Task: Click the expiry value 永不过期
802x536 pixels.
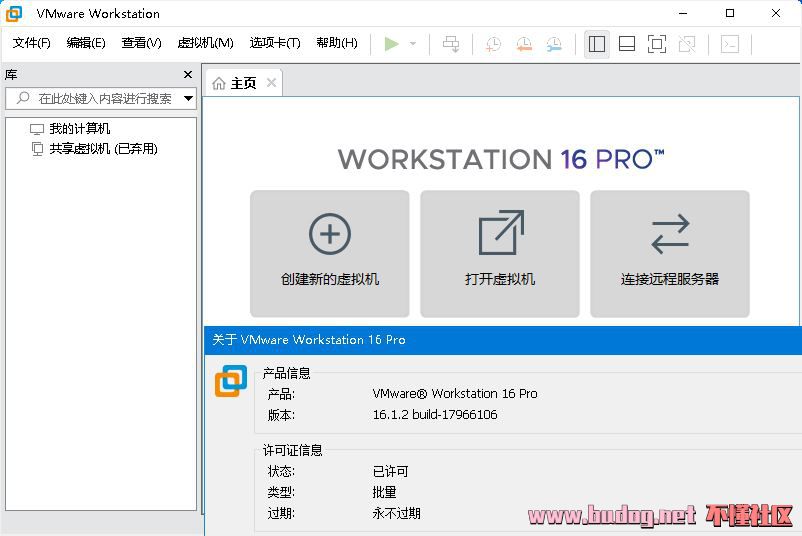Action: coord(396,513)
